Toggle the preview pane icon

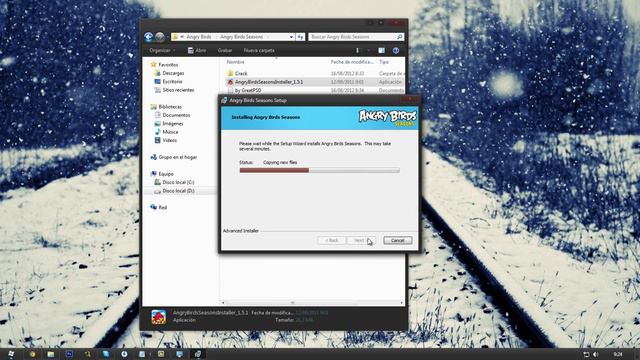pyautogui.click(x=381, y=51)
